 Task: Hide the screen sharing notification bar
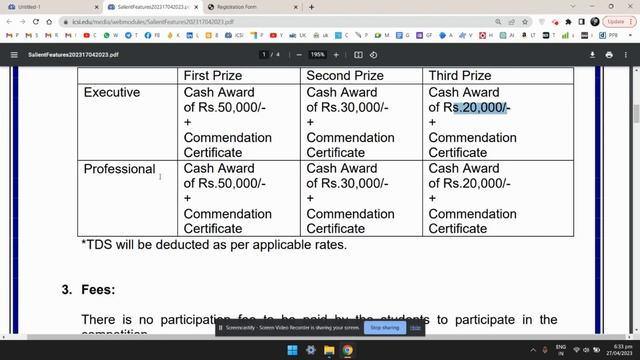415,328
